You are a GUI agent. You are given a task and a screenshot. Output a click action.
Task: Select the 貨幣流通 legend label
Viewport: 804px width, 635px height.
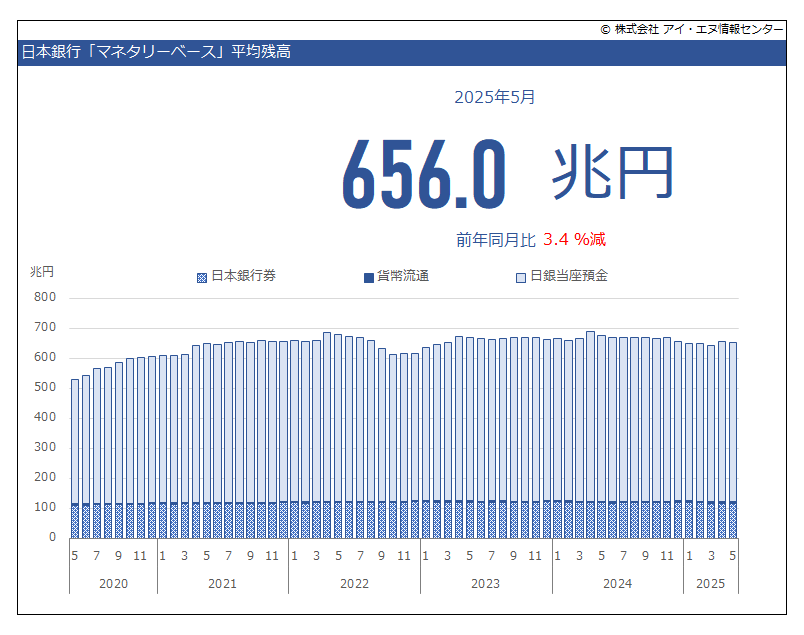pyautogui.click(x=403, y=276)
